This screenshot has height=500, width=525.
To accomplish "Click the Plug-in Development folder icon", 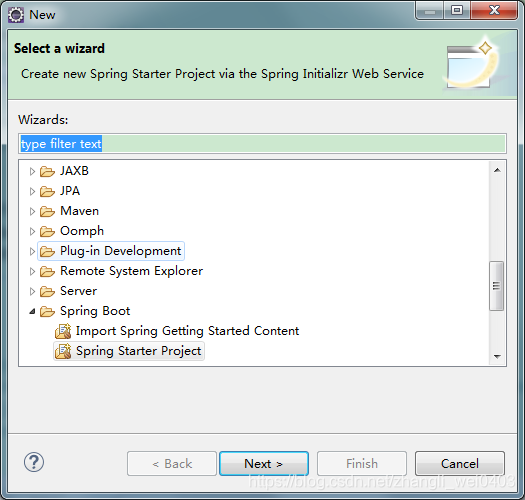I will (x=47, y=252).
